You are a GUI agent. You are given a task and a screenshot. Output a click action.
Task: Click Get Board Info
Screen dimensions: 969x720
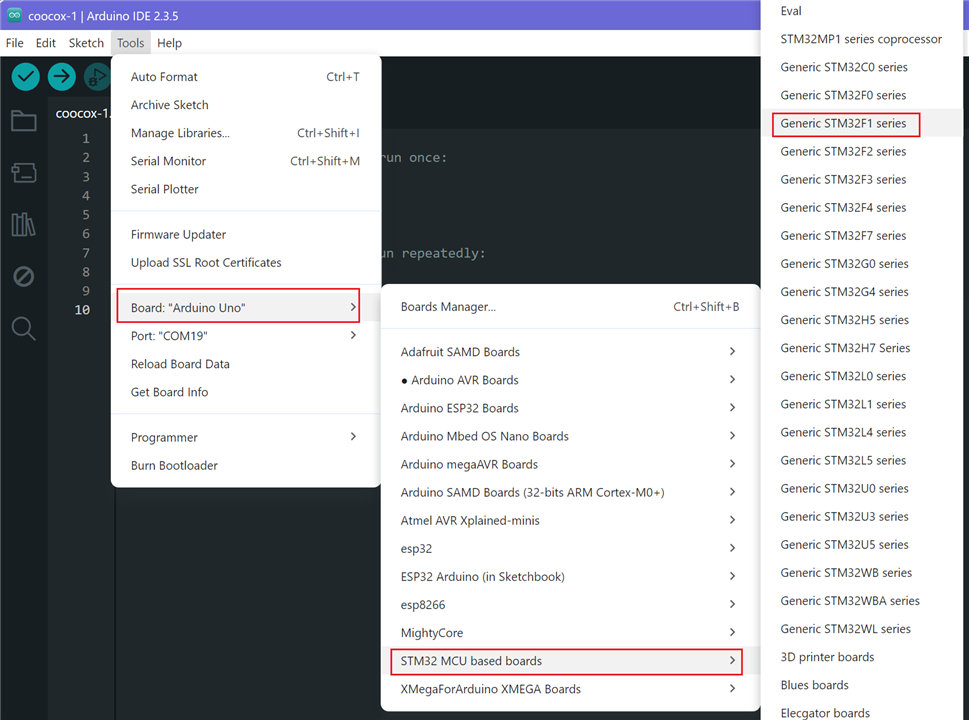245,392
